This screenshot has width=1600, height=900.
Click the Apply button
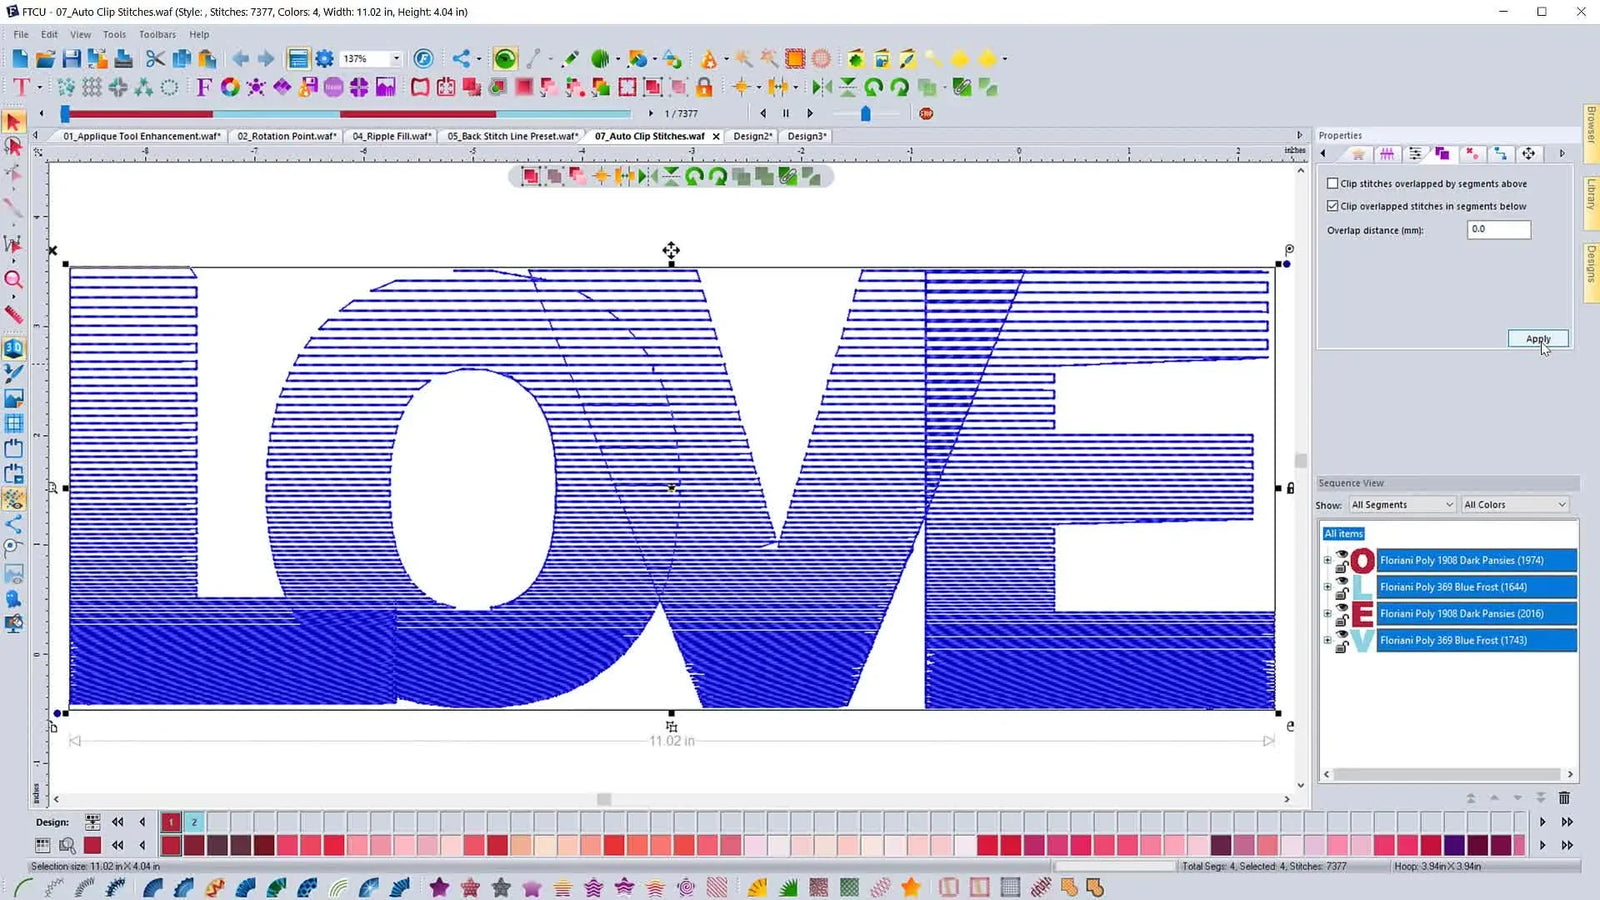tap(1537, 339)
